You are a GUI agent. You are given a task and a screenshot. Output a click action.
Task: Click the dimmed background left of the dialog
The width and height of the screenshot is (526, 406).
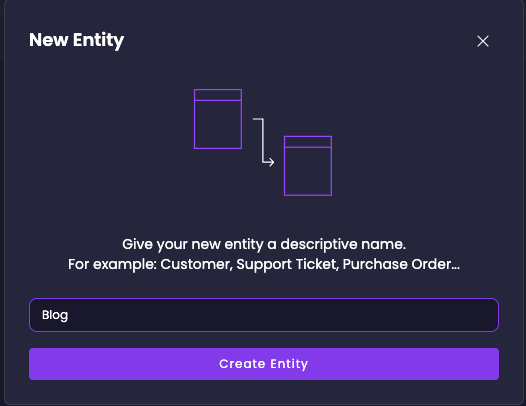pos(2,201)
